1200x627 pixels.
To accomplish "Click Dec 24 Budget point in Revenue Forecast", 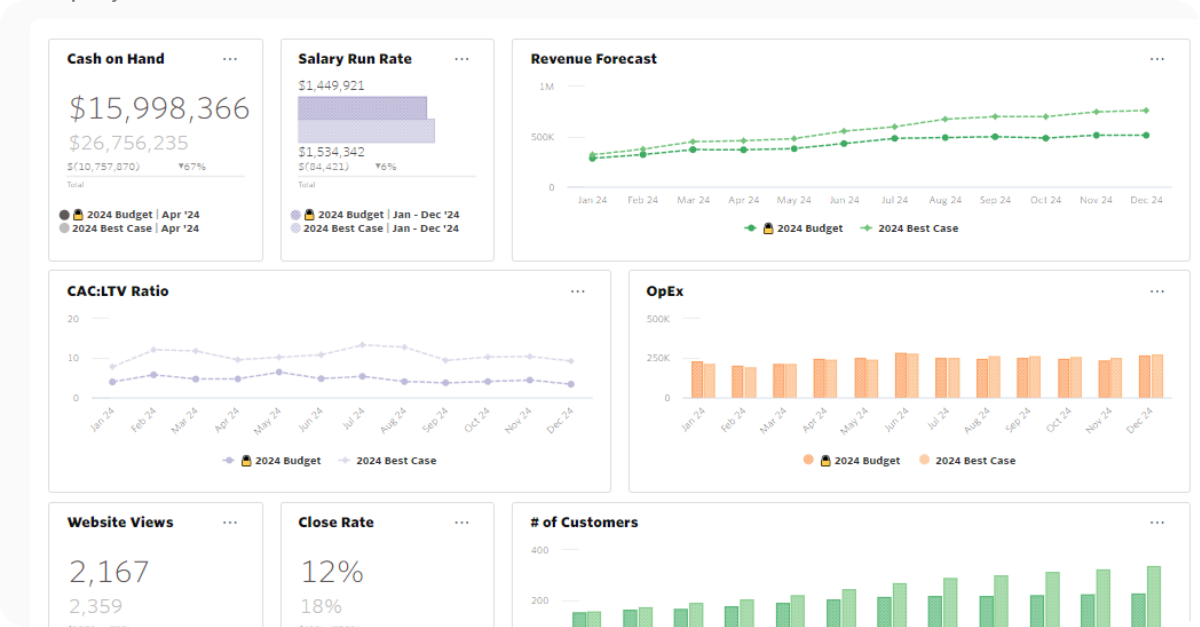I will click(x=1146, y=135).
